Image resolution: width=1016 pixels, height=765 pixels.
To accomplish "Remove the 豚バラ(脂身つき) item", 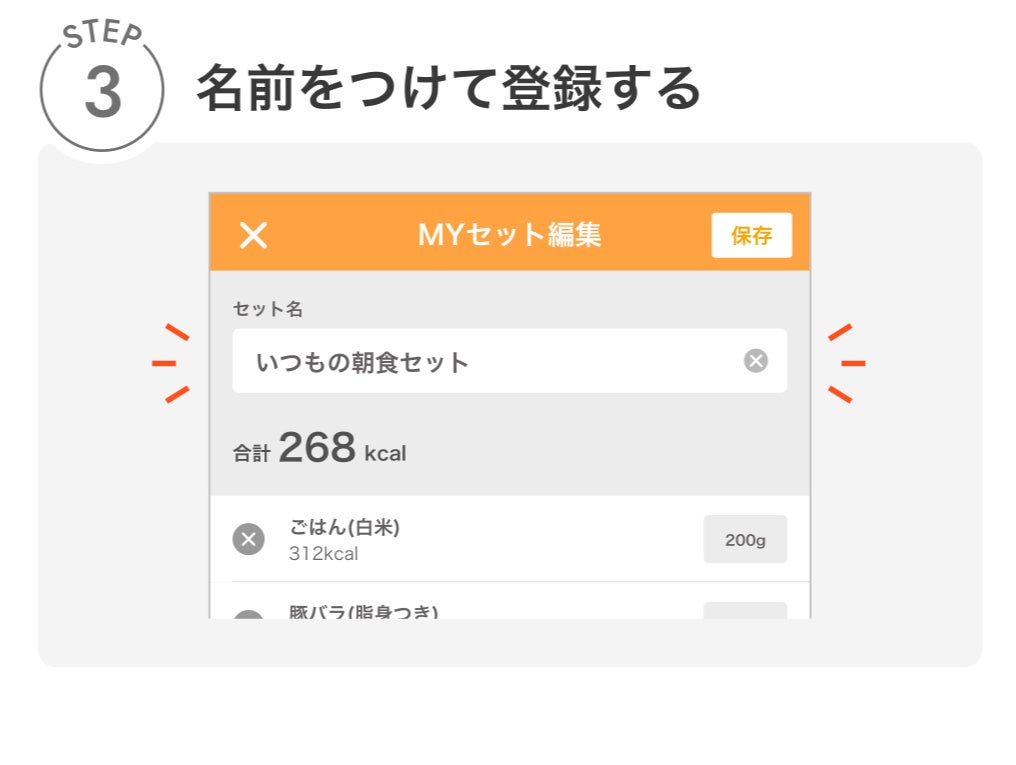I will coord(248,615).
